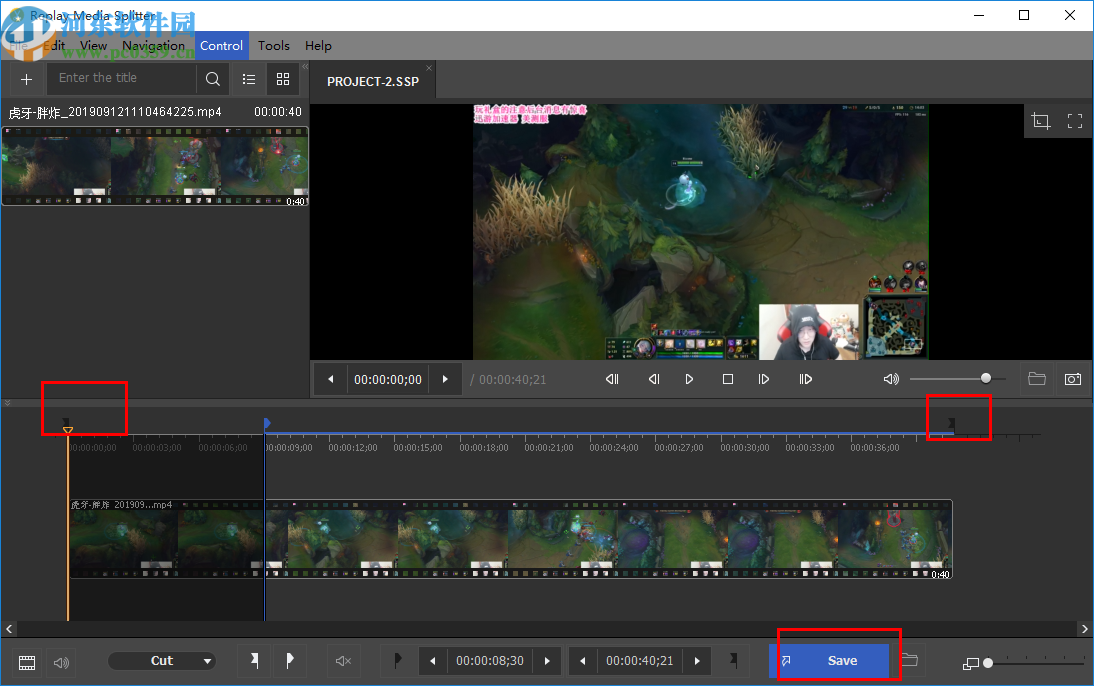Open the Cut mode dropdown

pyautogui.click(x=162, y=661)
